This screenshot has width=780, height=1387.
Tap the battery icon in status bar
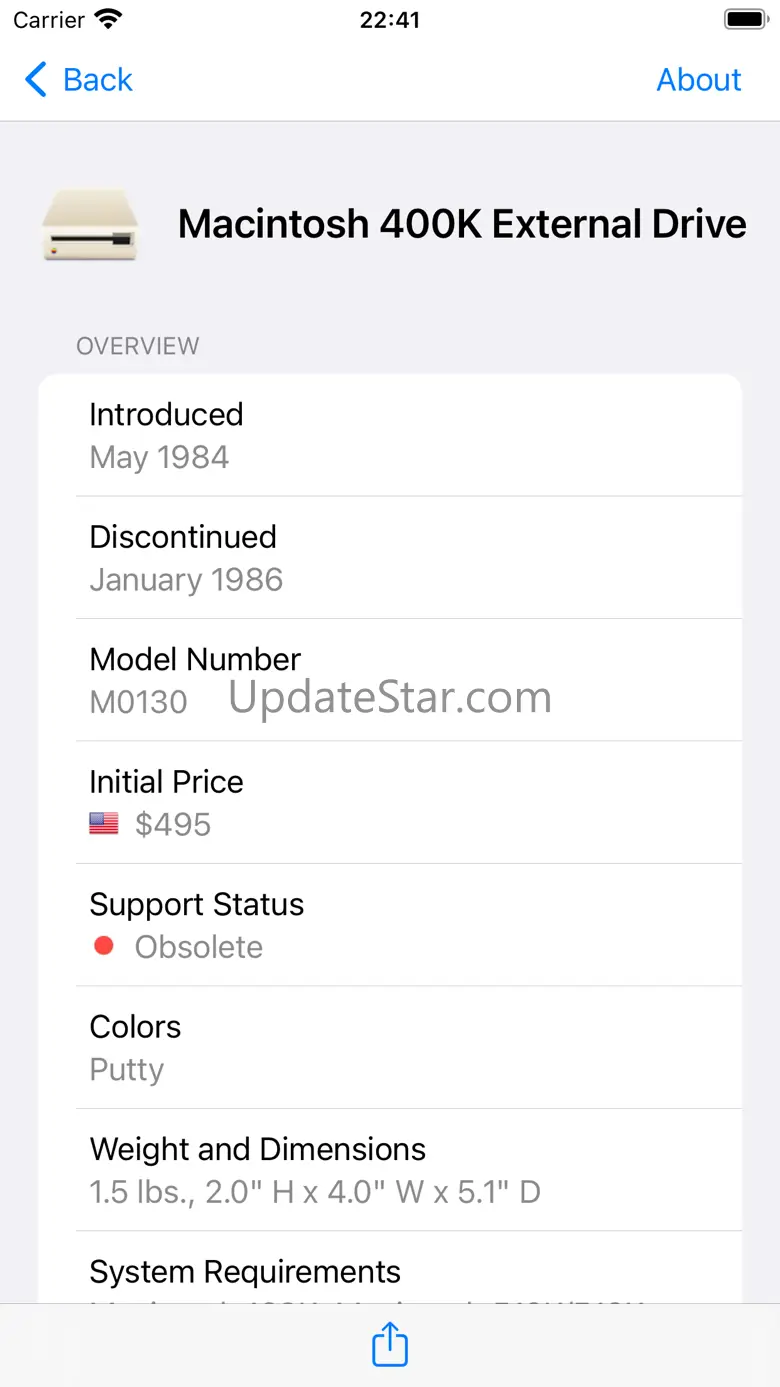click(x=745, y=20)
